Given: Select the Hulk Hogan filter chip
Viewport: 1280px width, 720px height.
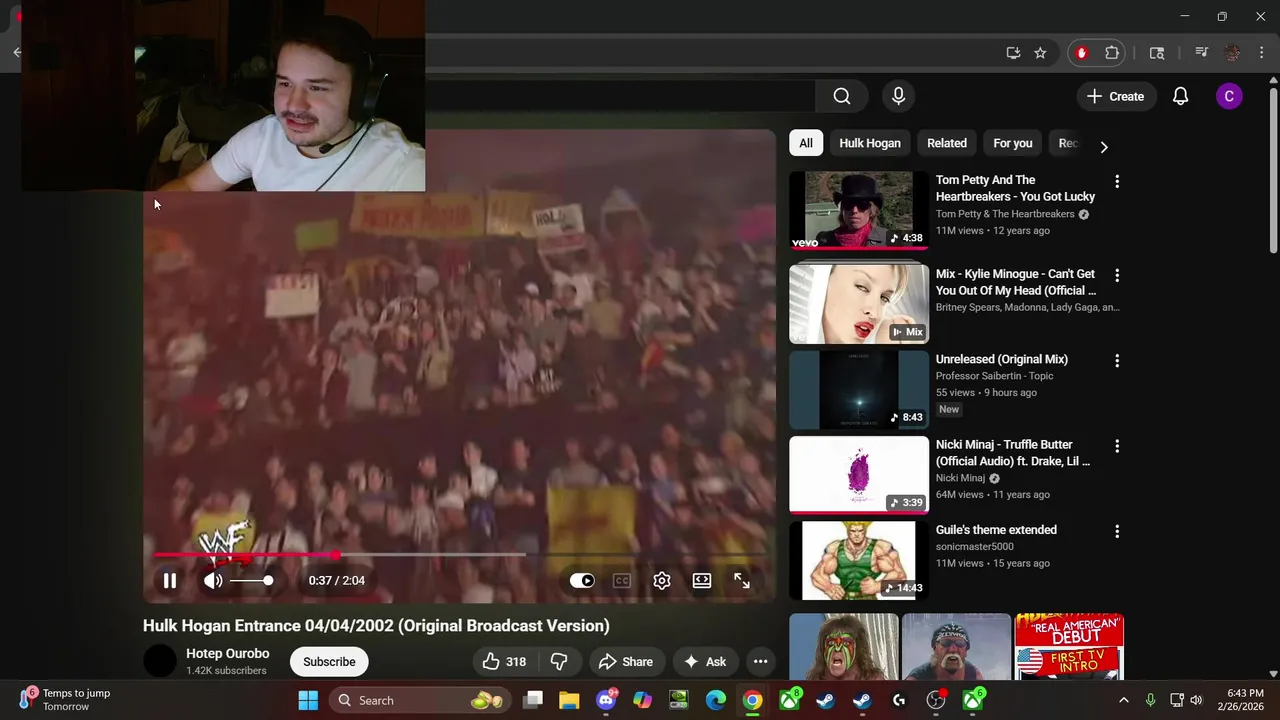Looking at the screenshot, I should click(x=870, y=143).
